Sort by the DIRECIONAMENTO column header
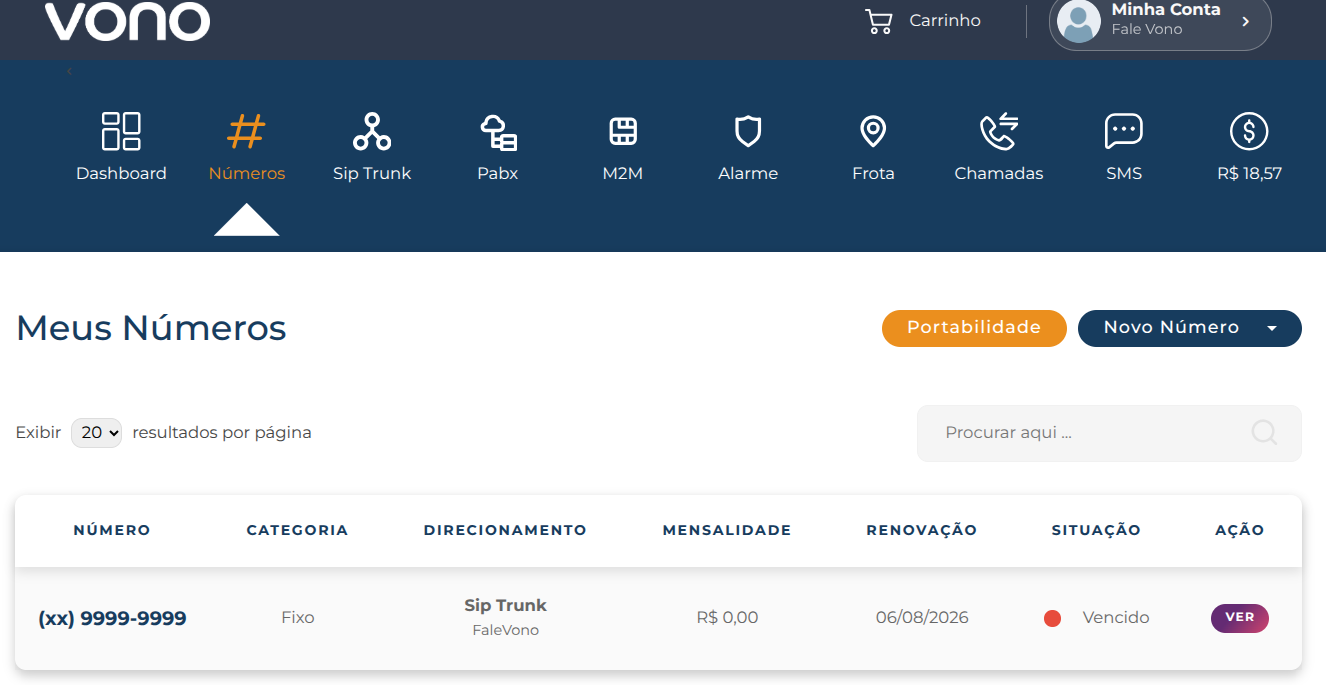 tap(505, 530)
